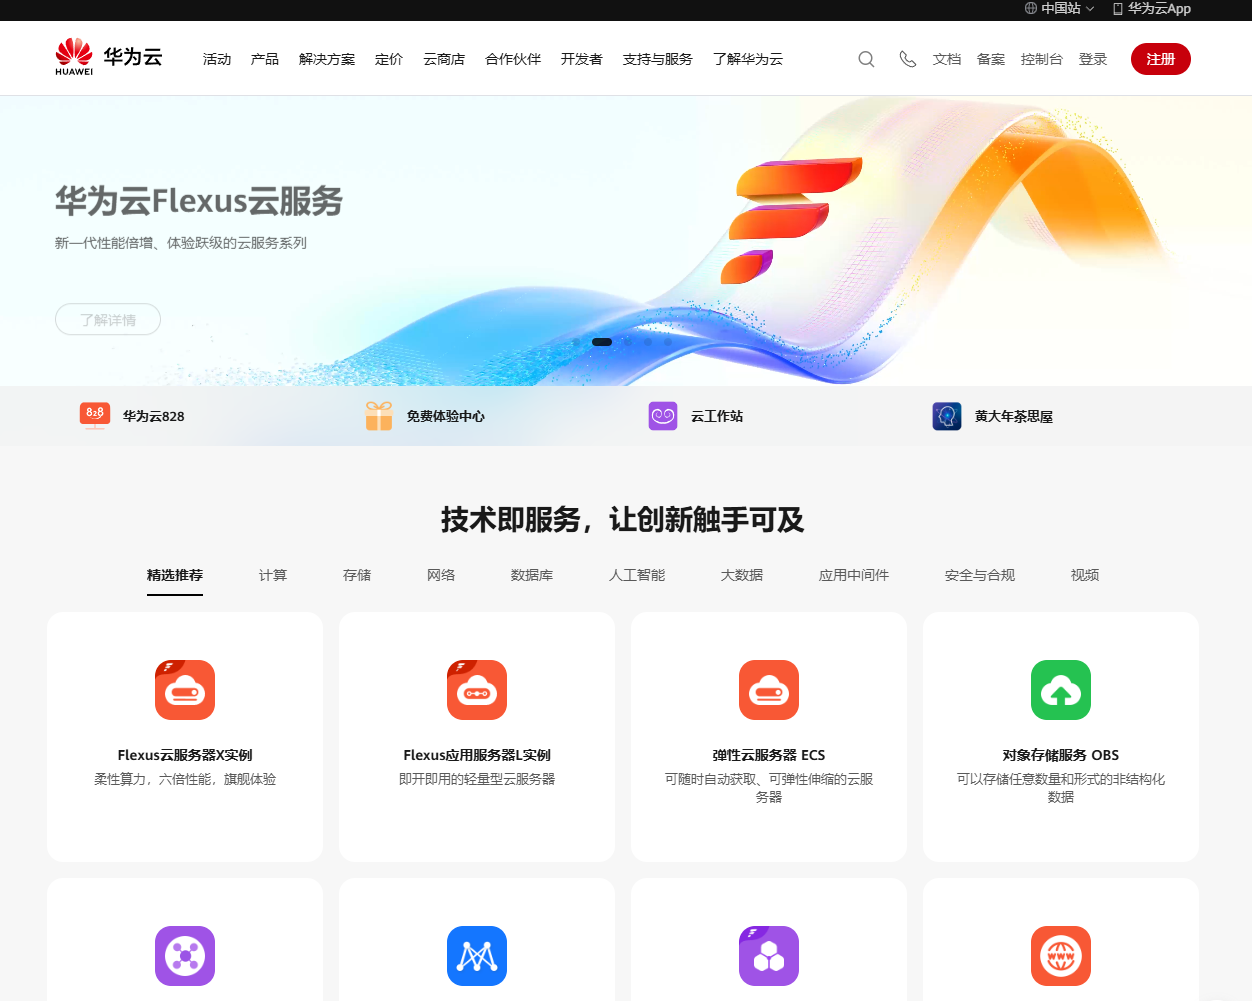Click the 登录 link

[x=1093, y=59]
